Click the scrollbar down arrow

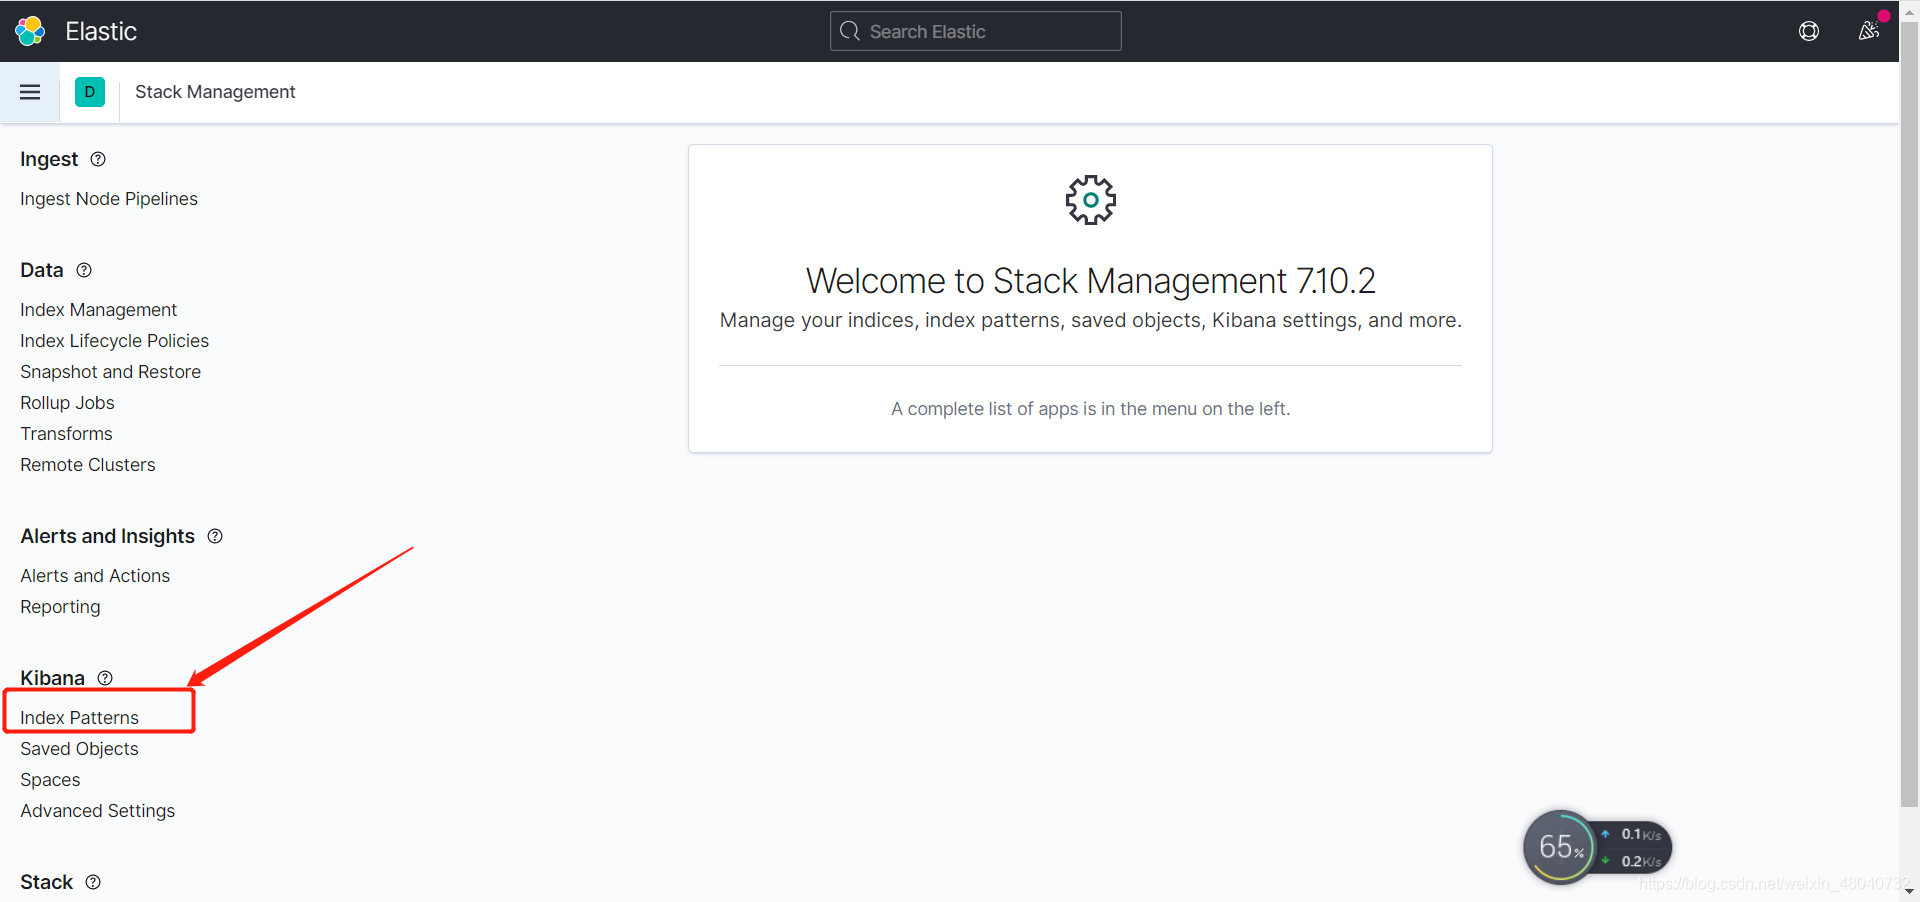coord(1909,890)
